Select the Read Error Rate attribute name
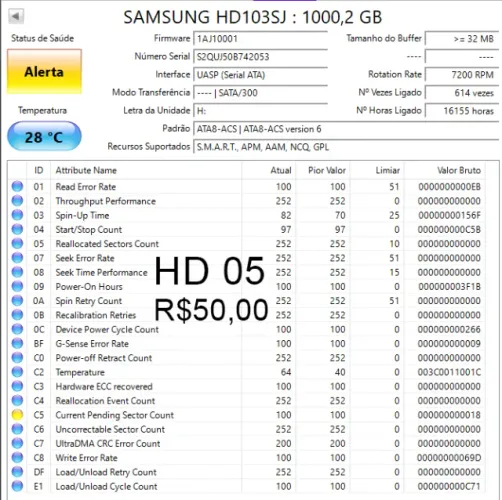This screenshot has height=500, width=502. point(86,187)
